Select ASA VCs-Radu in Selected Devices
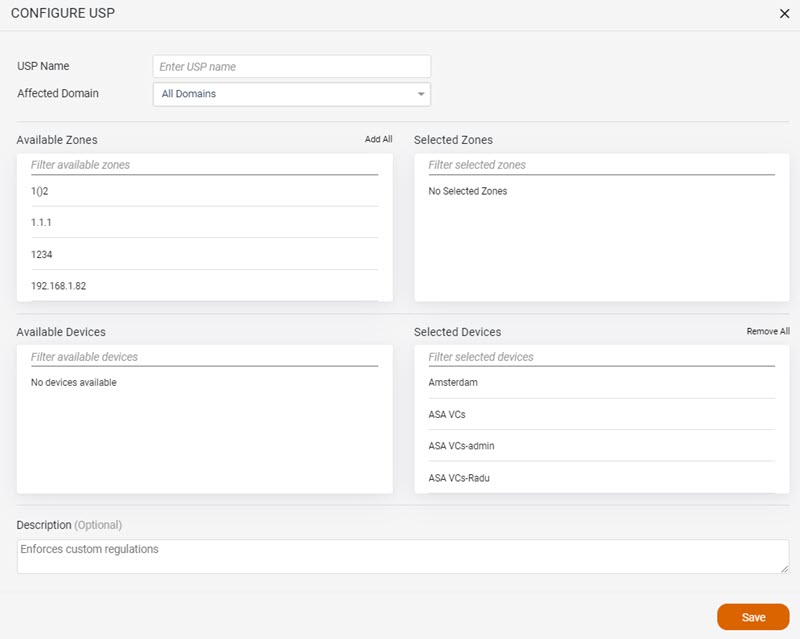Screen dimensions: 800x639 [x=602, y=478]
